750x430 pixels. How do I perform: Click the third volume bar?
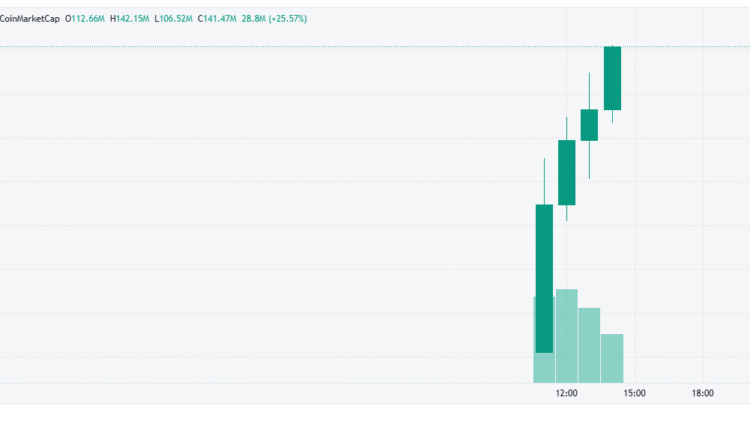[589, 345]
